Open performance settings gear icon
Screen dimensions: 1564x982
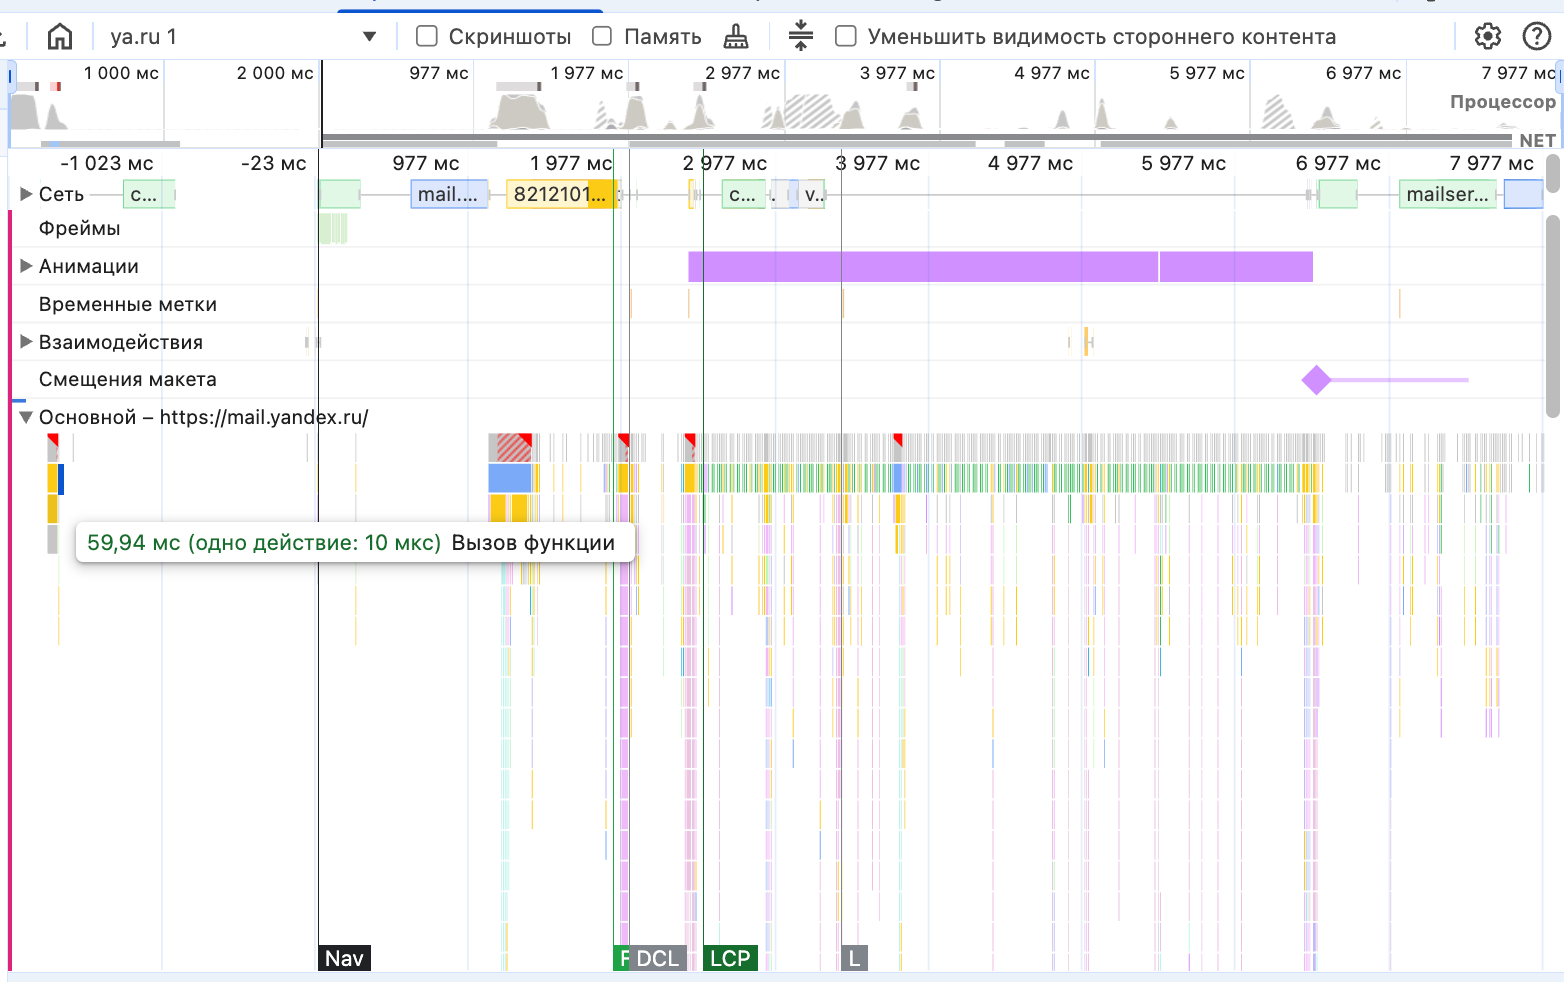click(x=1487, y=37)
